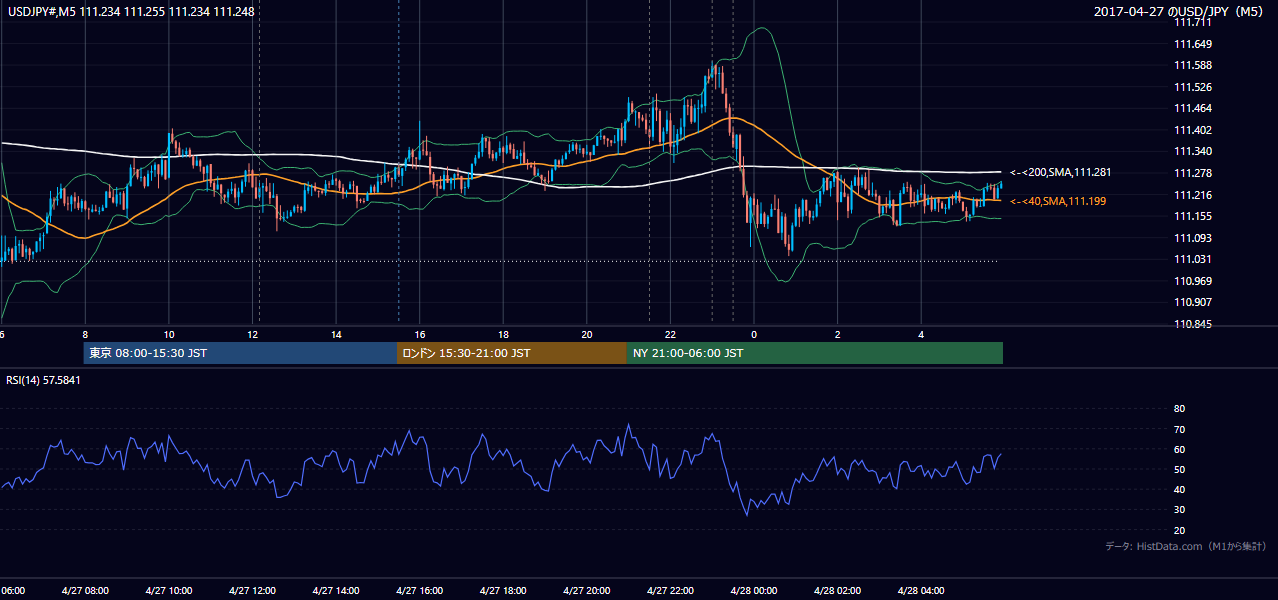The height and width of the screenshot is (600, 1278).
Task: Click the 4/28 00:00 date label
Action: point(754,590)
